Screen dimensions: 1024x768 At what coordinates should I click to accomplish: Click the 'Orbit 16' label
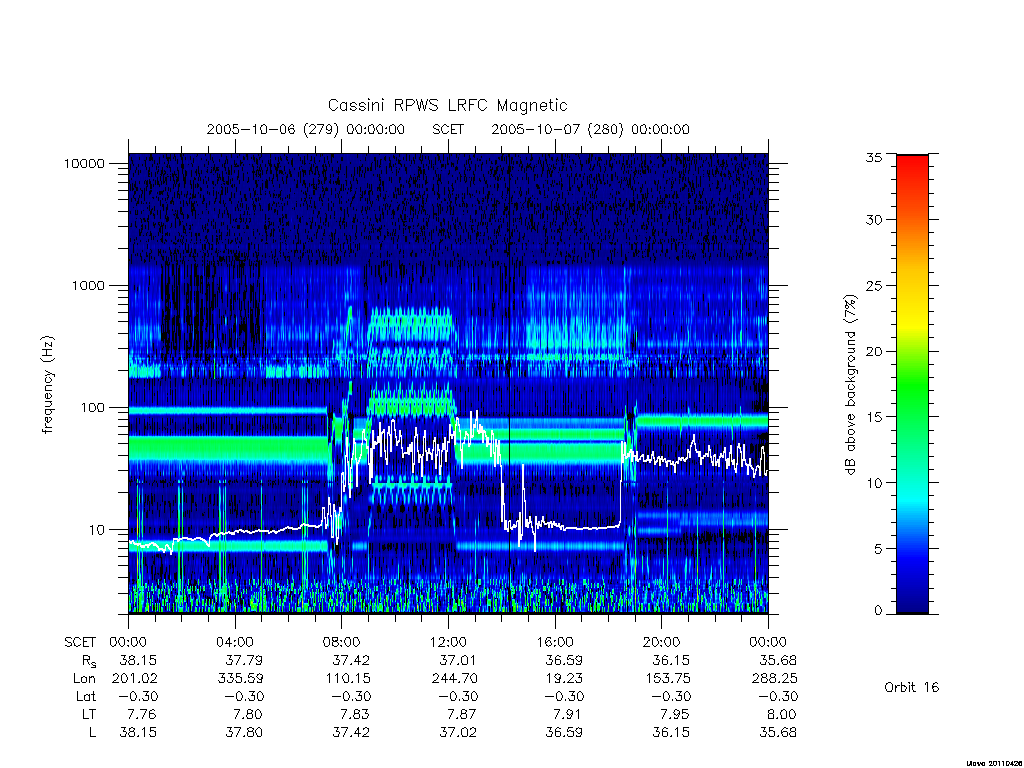tap(911, 687)
